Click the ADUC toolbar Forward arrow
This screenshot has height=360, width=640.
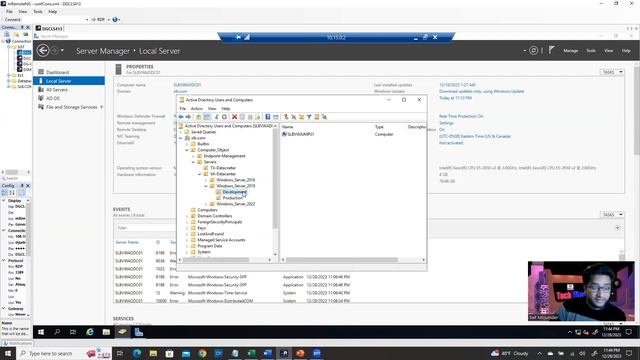188,117
